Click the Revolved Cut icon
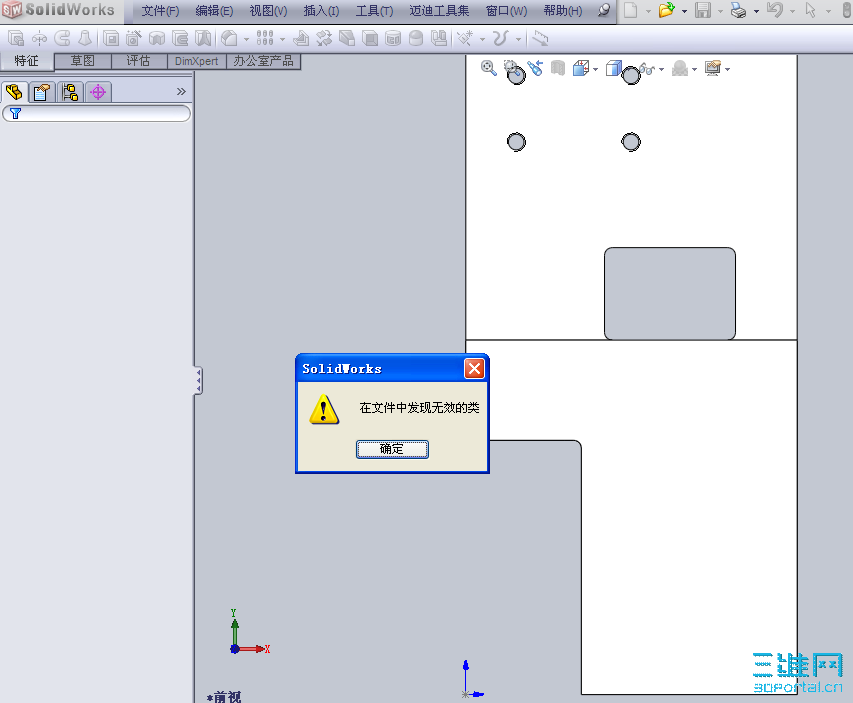The height and width of the screenshot is (703, 853). point(157,38)
